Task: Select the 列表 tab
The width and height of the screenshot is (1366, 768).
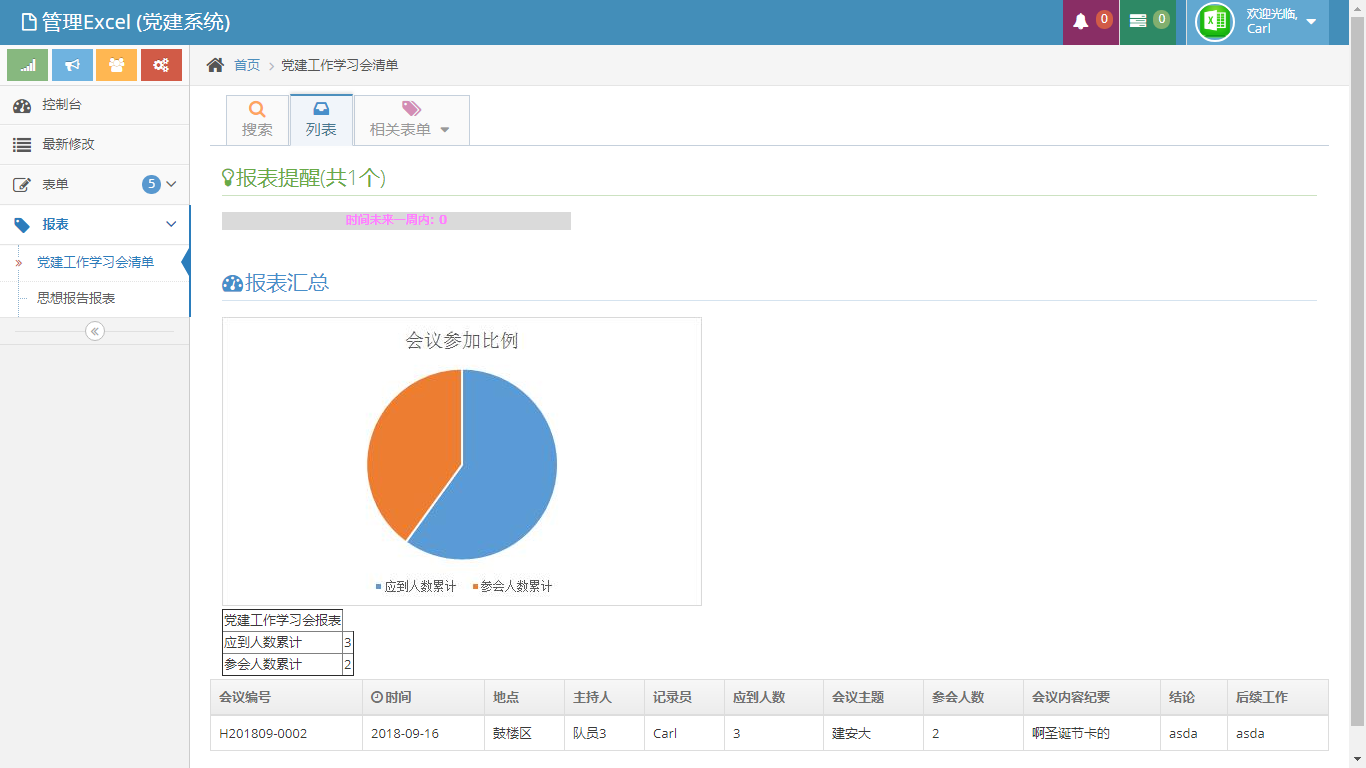Action: 321,120
